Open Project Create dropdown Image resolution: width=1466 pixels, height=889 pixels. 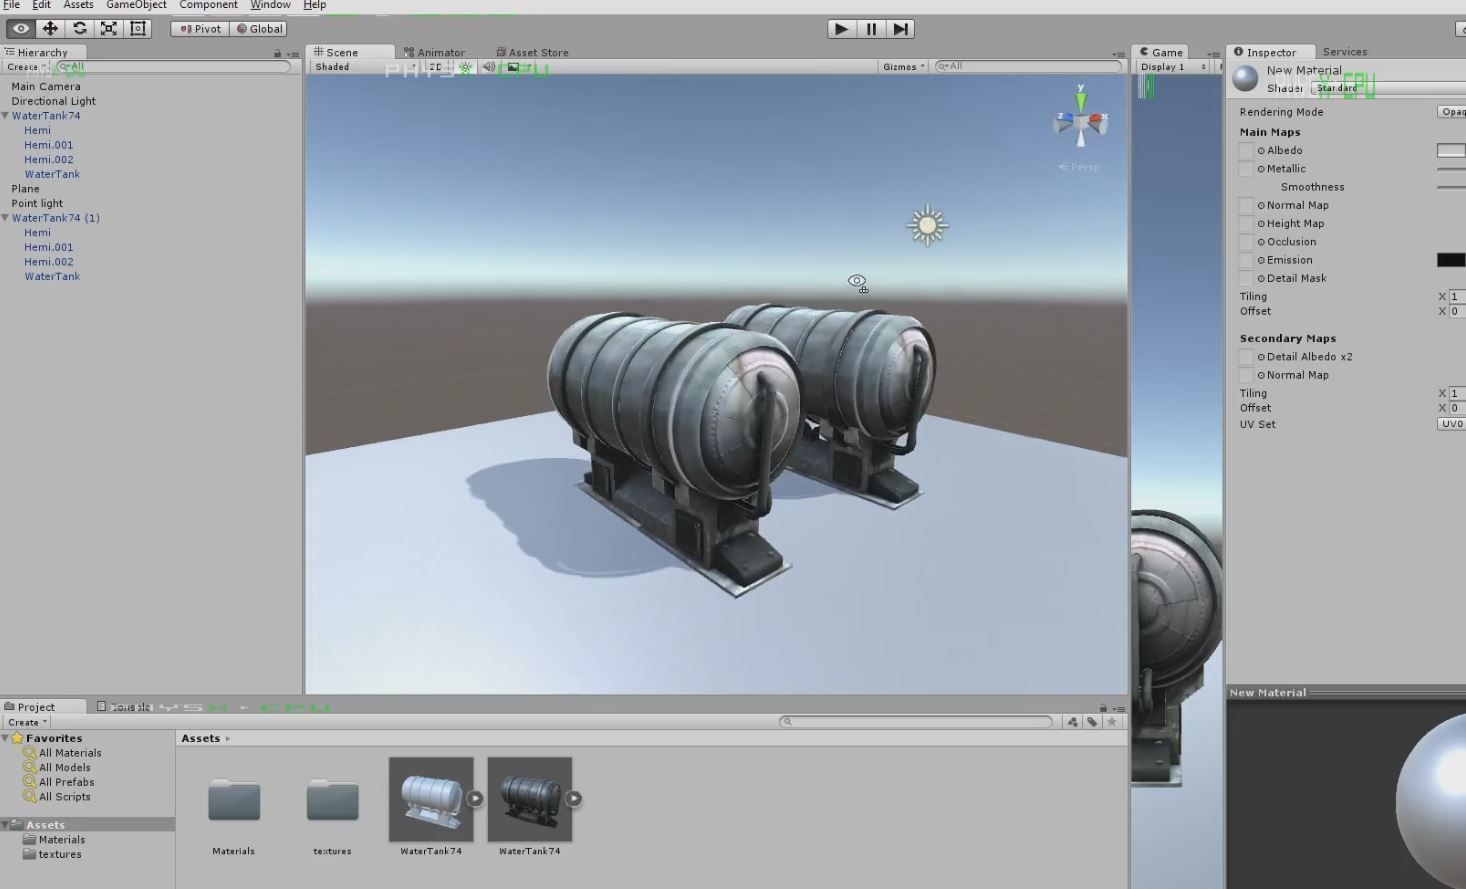[27, 722]
